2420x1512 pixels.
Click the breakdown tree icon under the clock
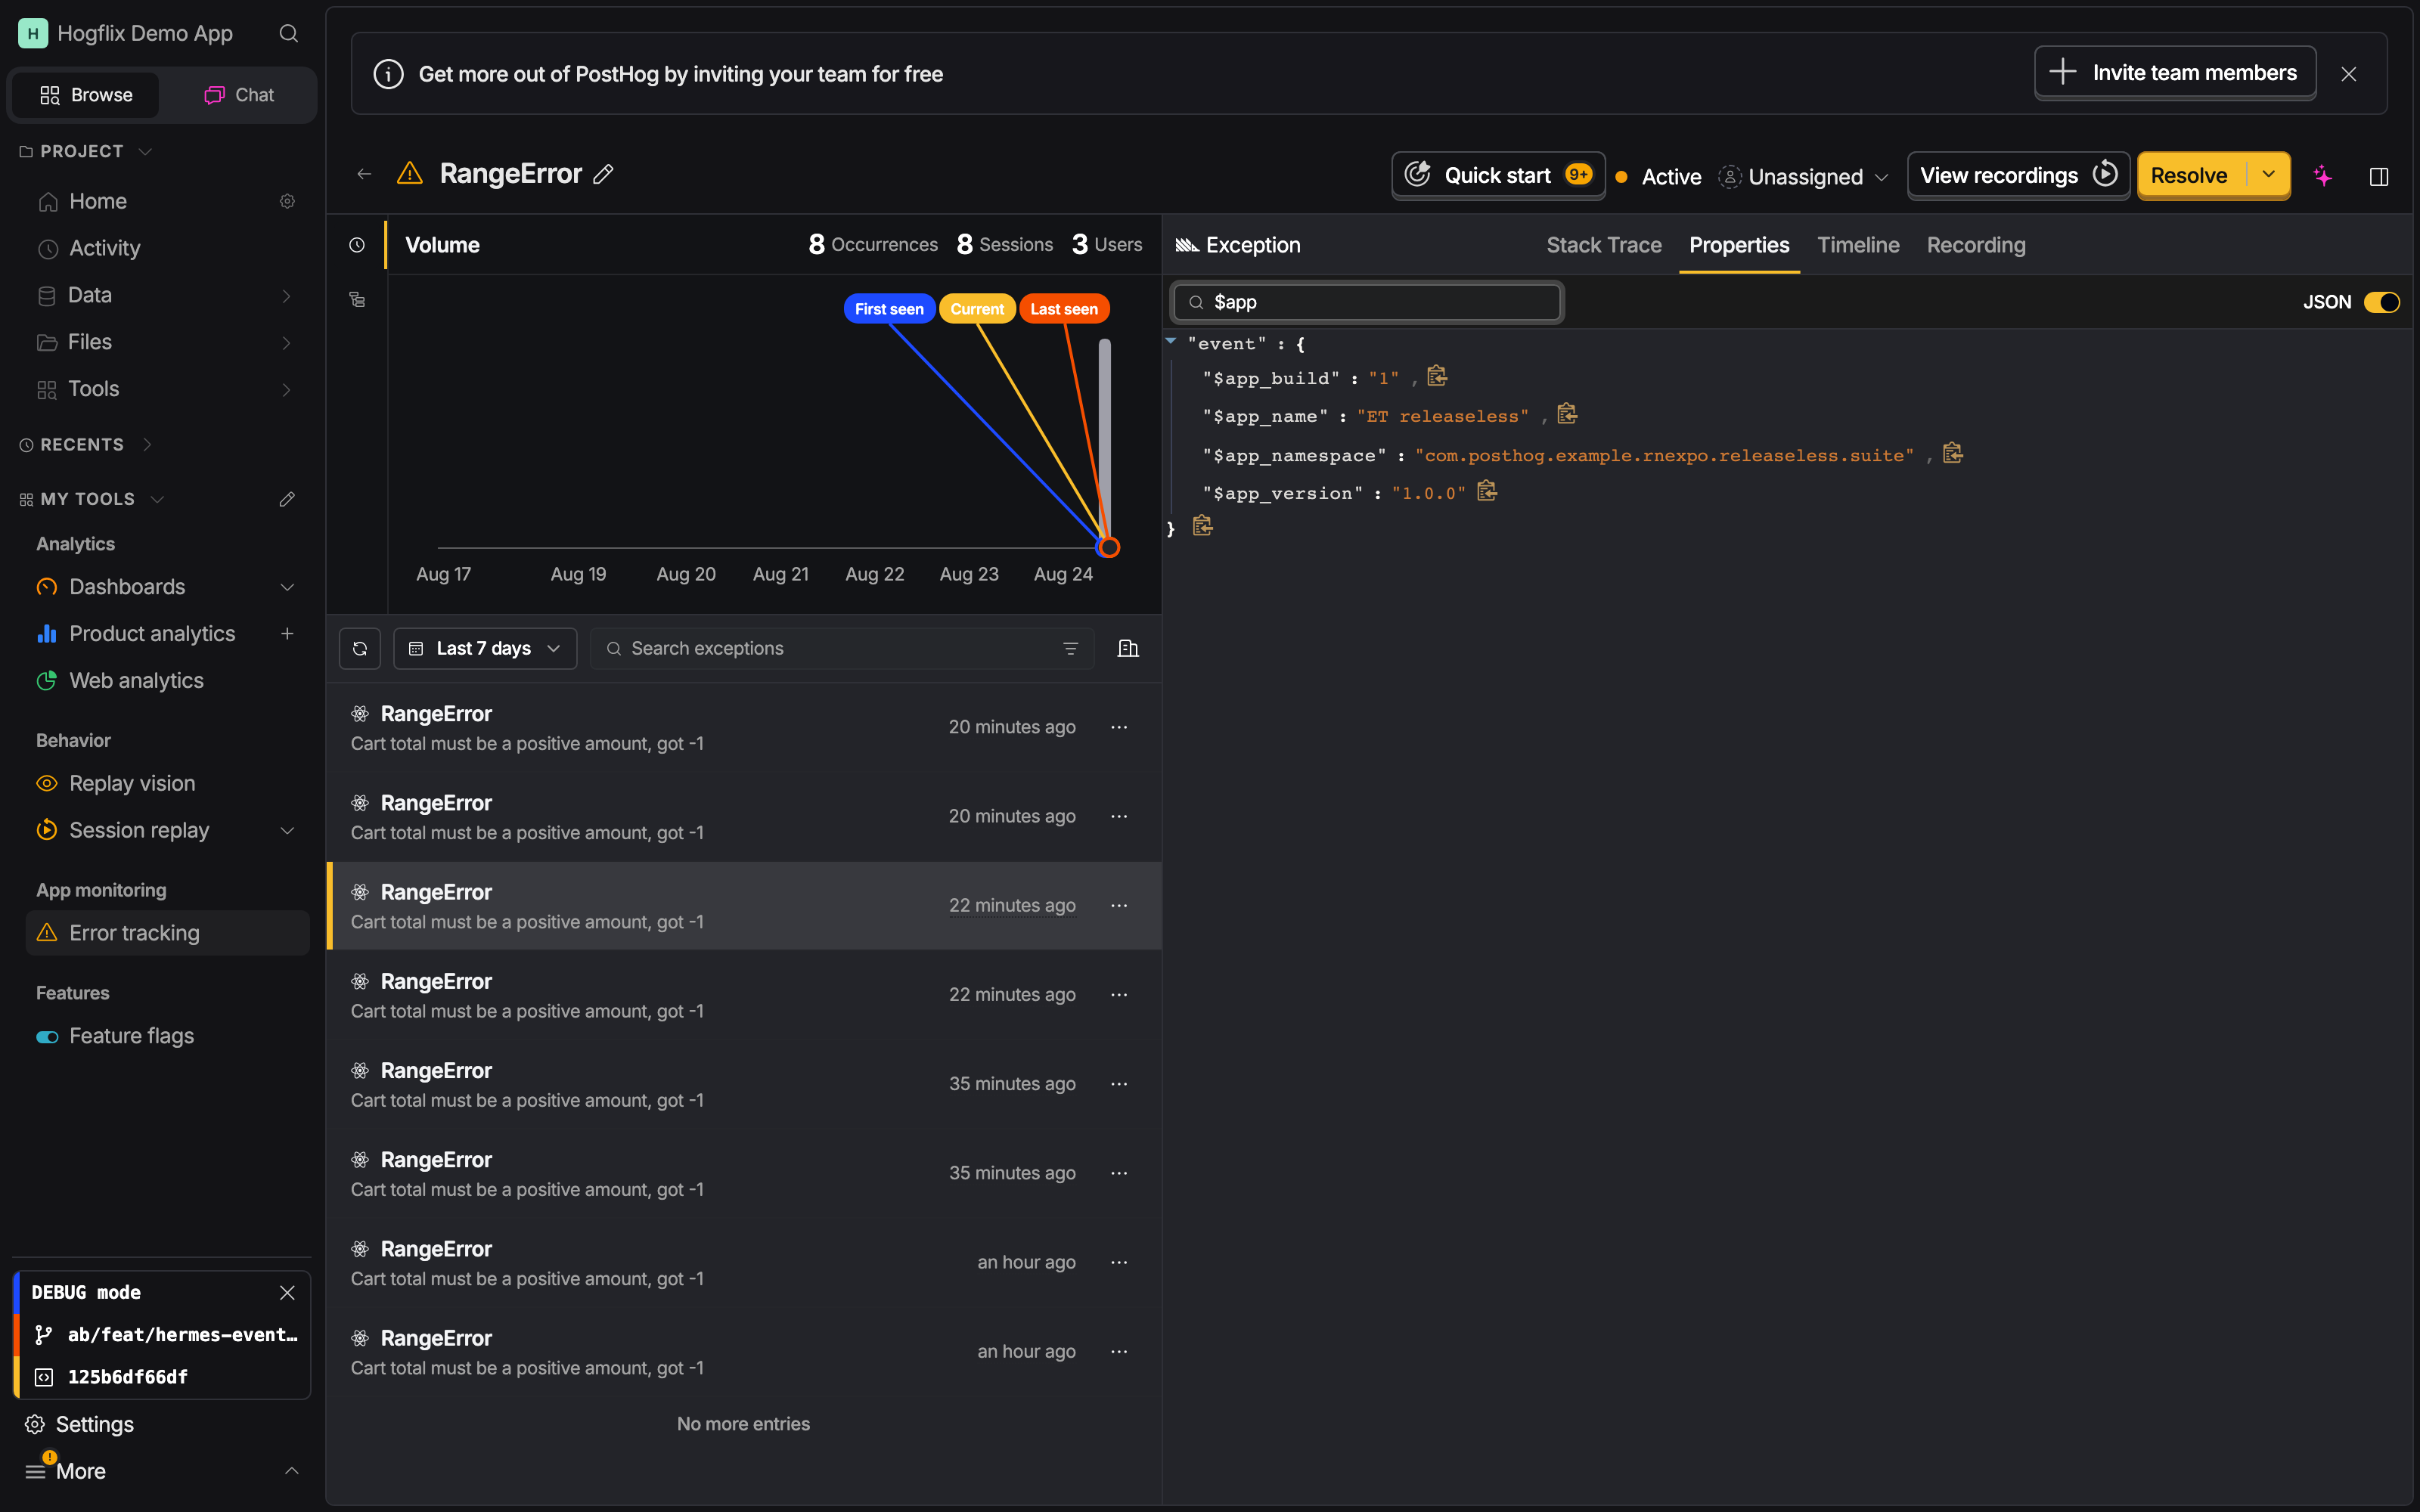357,299
